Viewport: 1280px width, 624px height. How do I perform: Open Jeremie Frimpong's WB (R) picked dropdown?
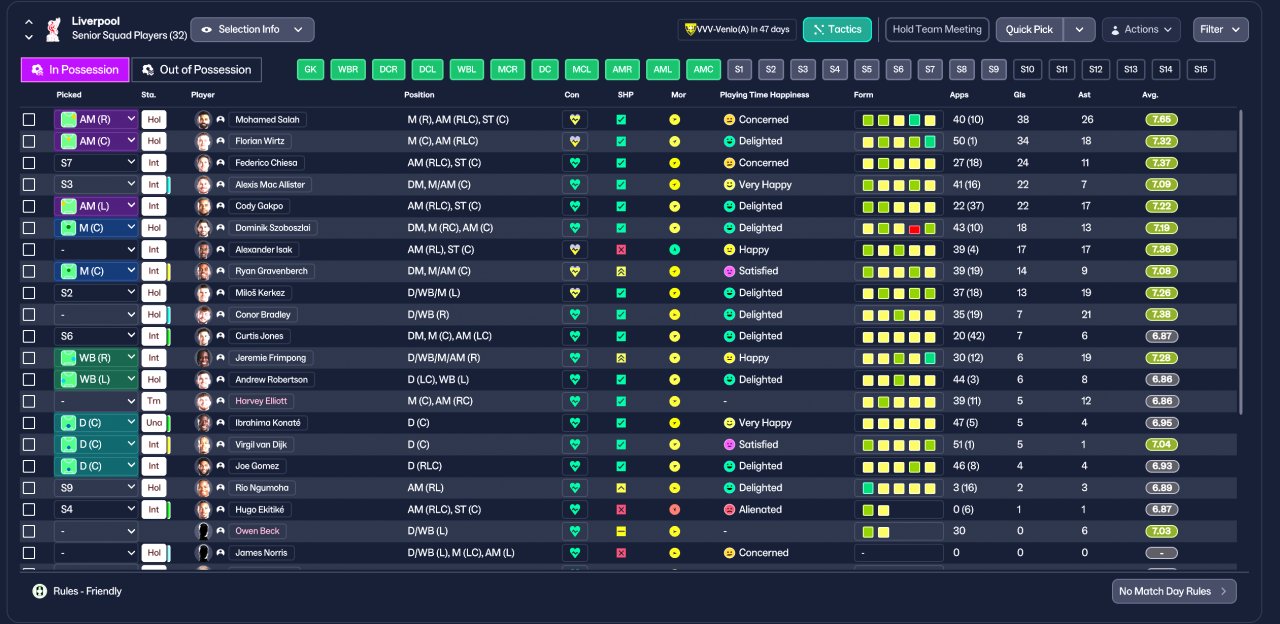point(96,358)
